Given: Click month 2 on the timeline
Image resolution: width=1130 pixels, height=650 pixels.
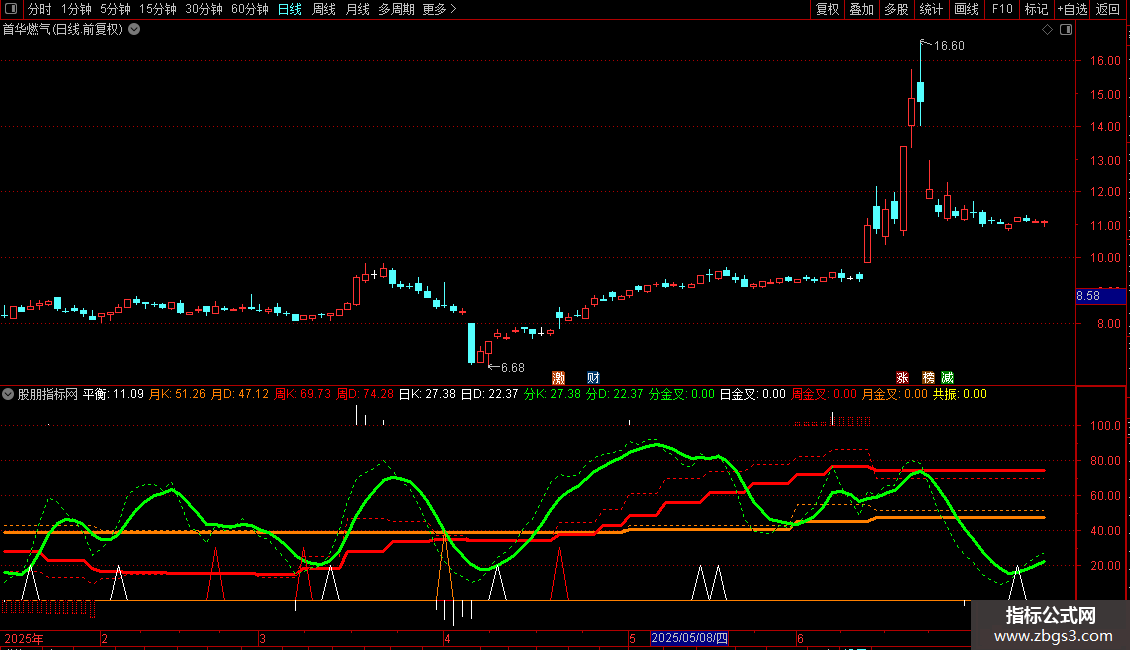Looking at the screenshot, I should 105,638.
